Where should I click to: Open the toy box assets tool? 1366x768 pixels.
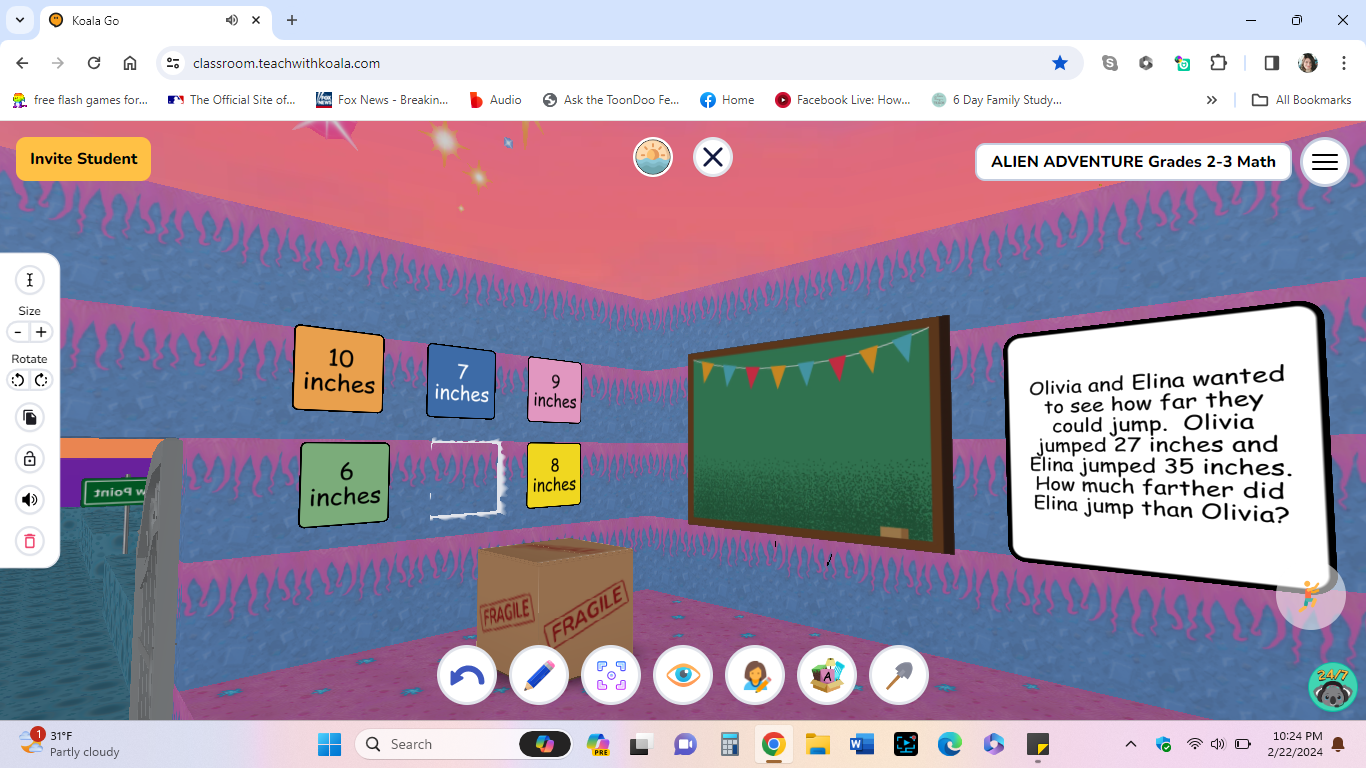[x=827, y=675]
